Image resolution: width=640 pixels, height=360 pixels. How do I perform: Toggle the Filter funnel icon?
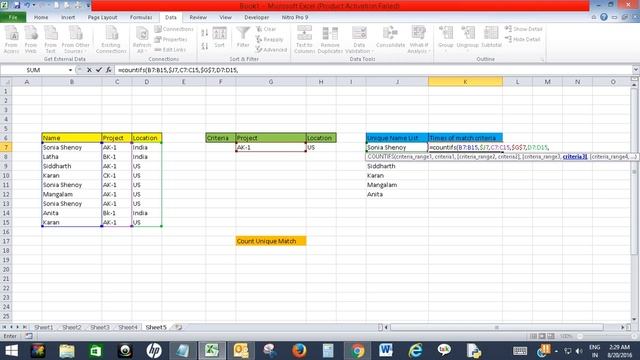coord(243,38)
